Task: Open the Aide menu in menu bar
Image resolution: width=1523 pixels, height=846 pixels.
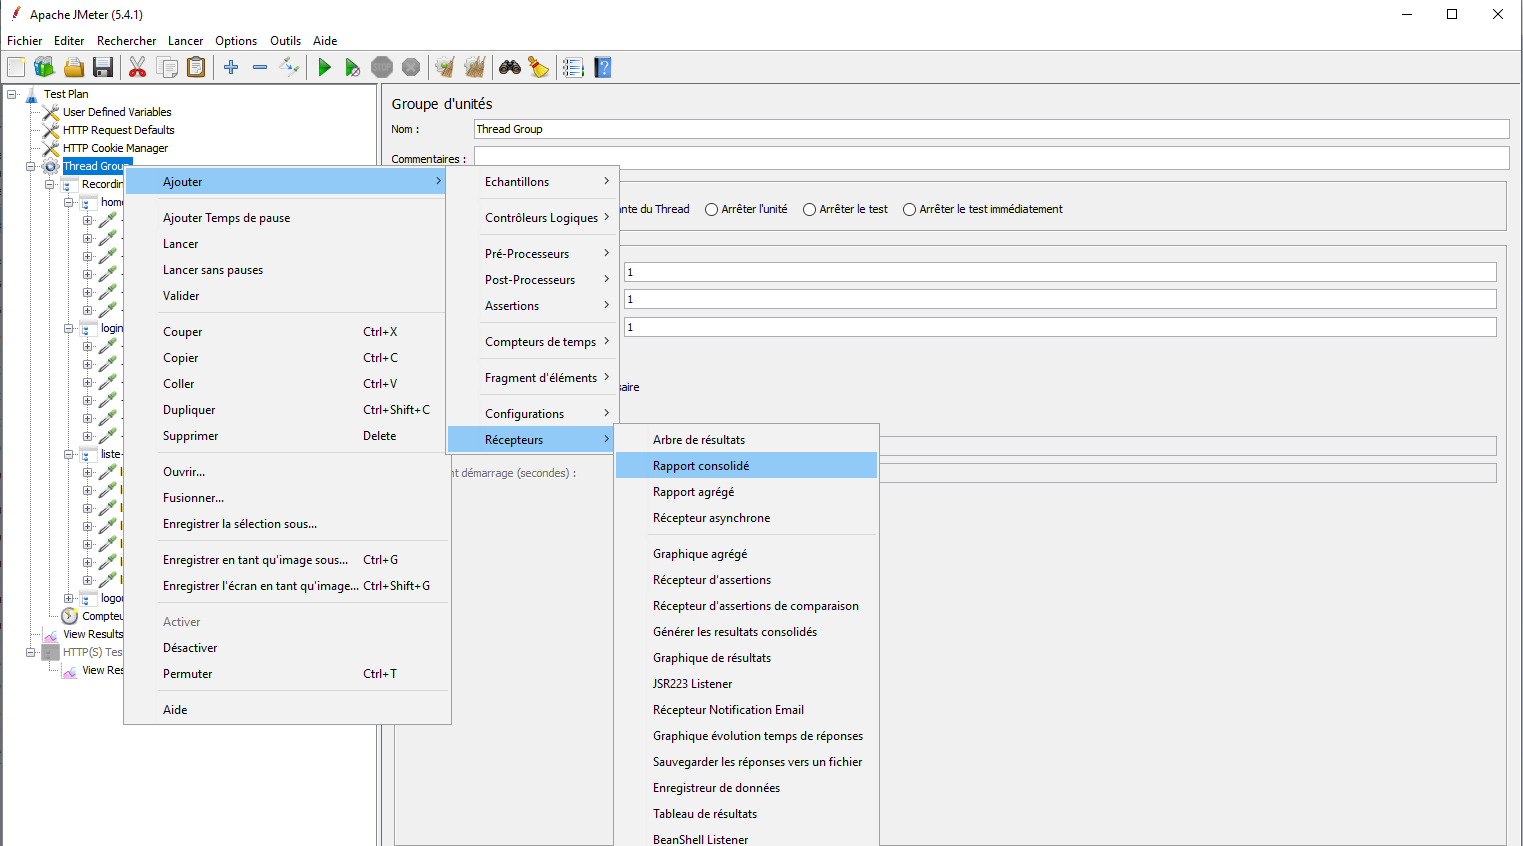Action: click(x=325, y=41)
